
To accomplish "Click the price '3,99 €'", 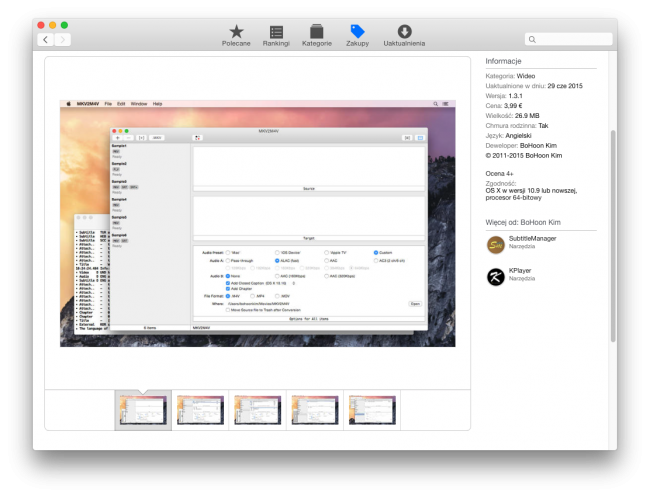I will (513, 106).
